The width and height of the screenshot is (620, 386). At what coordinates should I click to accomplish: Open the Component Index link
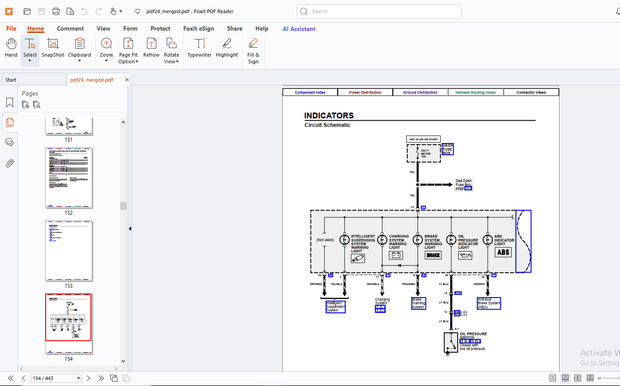[310, 92]
